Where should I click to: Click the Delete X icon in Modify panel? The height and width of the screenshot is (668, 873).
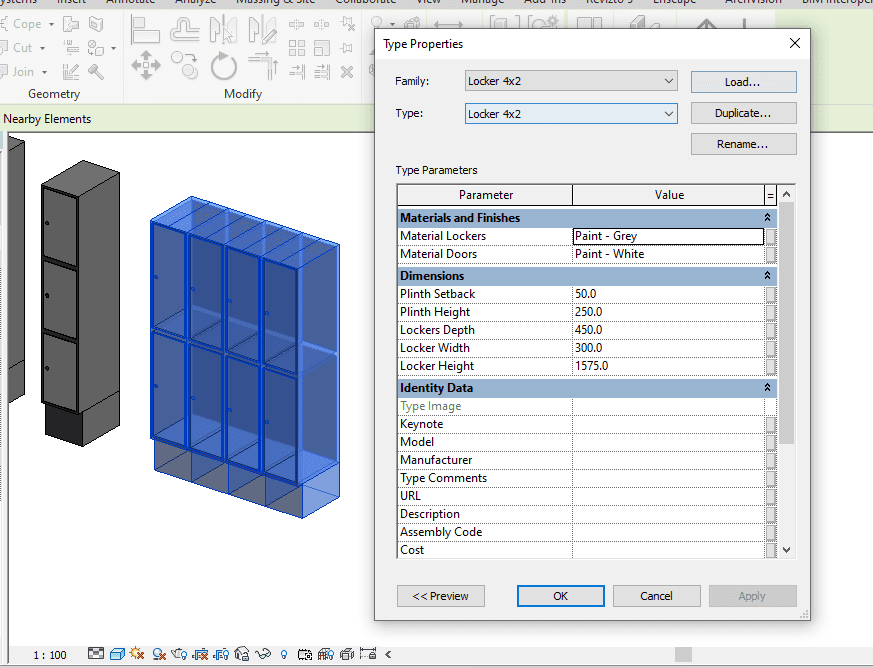(x=346, y=71)
